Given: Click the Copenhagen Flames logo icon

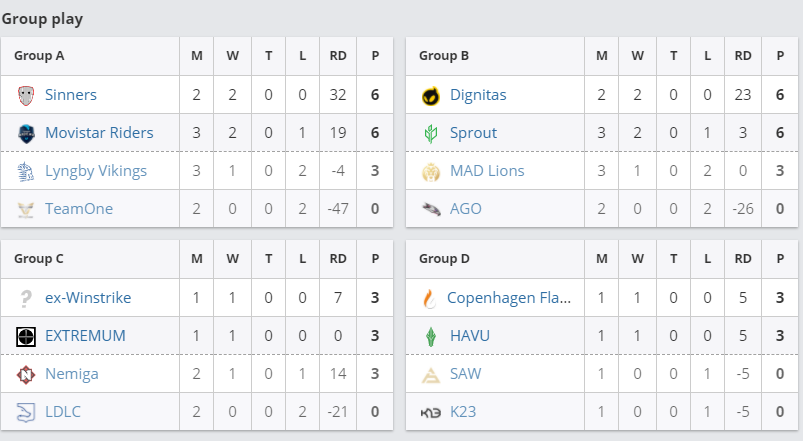Looking at the screenshot, I should pyautogui.click(x=431, y=297).
